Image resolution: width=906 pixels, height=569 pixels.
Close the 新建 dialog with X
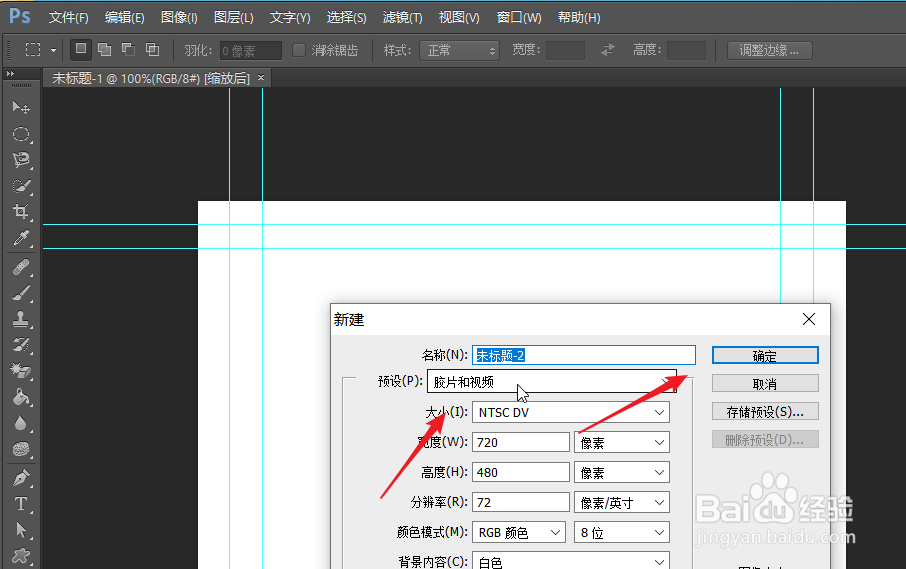809,319
